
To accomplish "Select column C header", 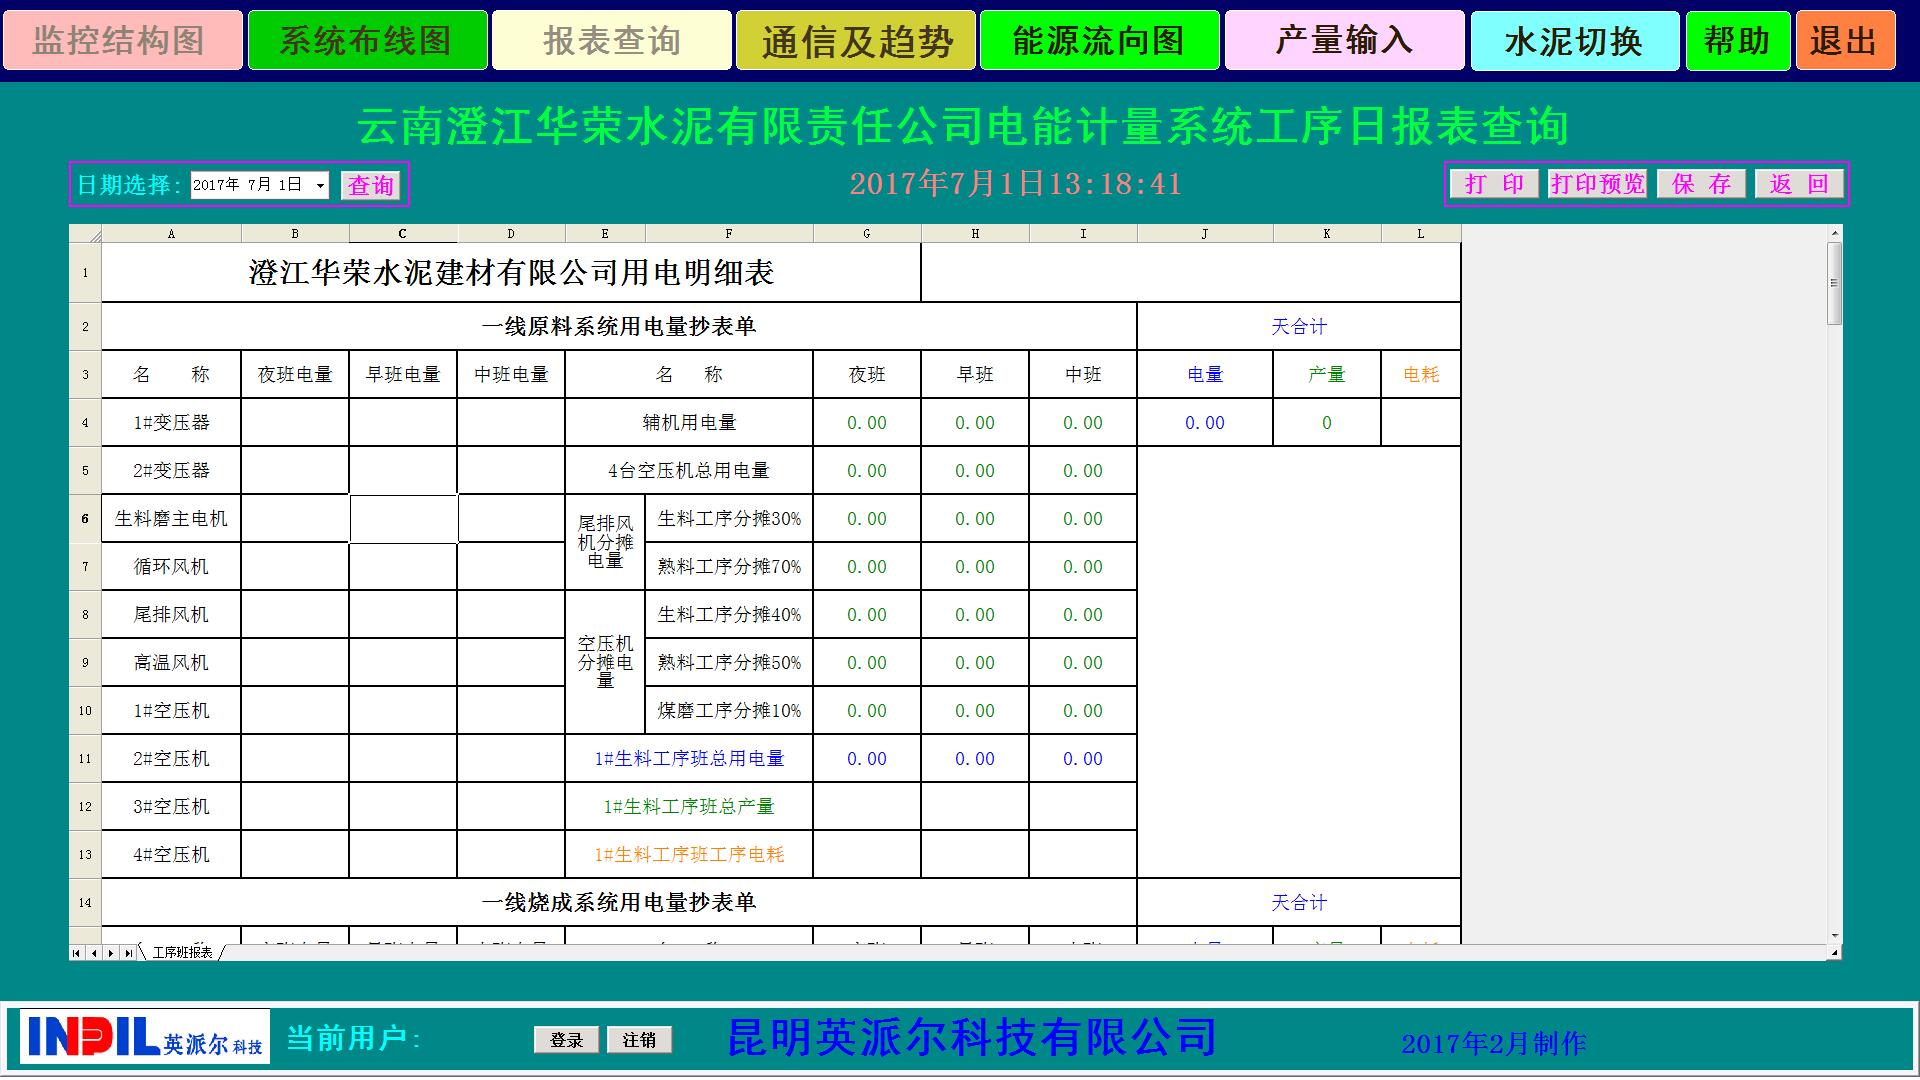I will click(x=403, y=234).
